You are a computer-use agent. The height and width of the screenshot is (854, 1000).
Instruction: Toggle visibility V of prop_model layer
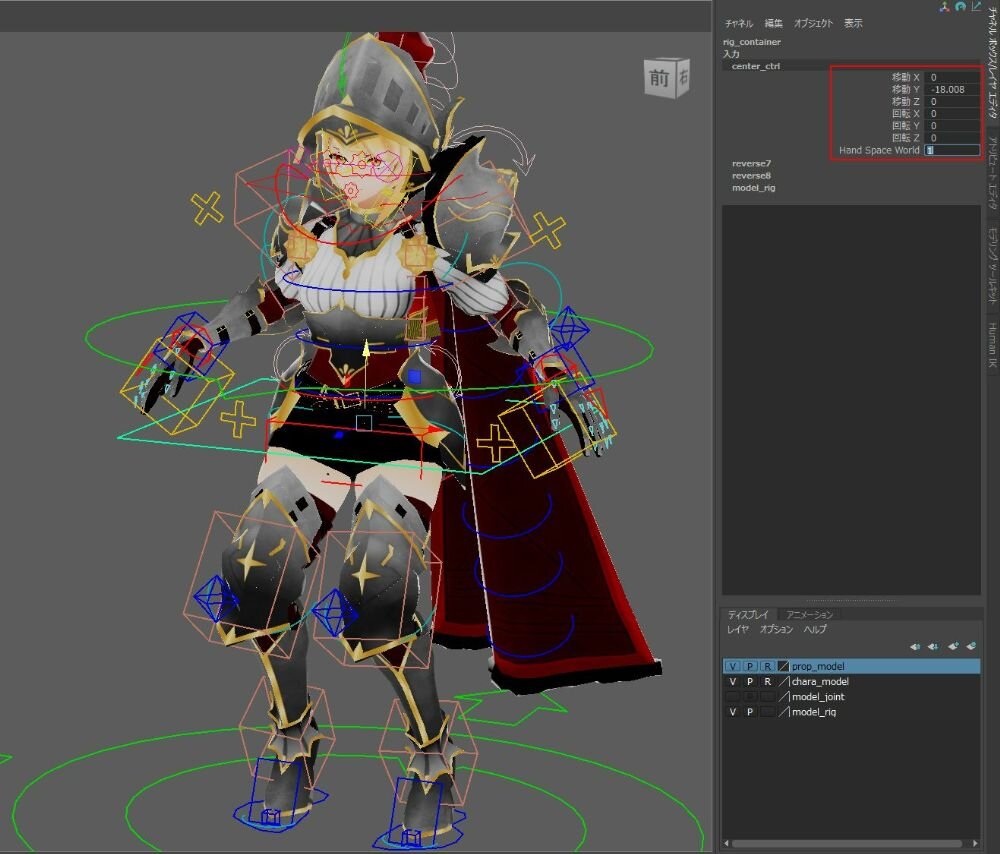733,666
